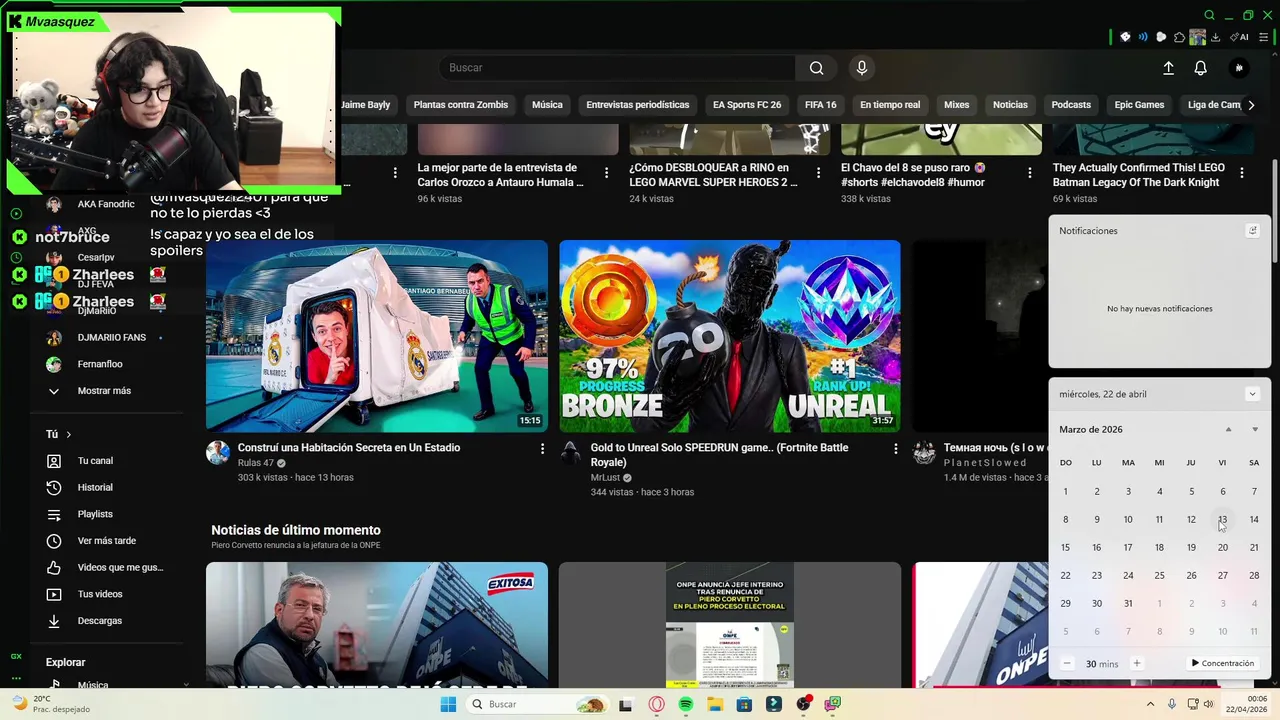Start focus session with Concentración button
Viewport: 1280px width, 720px height.
tap(1222, 663)
